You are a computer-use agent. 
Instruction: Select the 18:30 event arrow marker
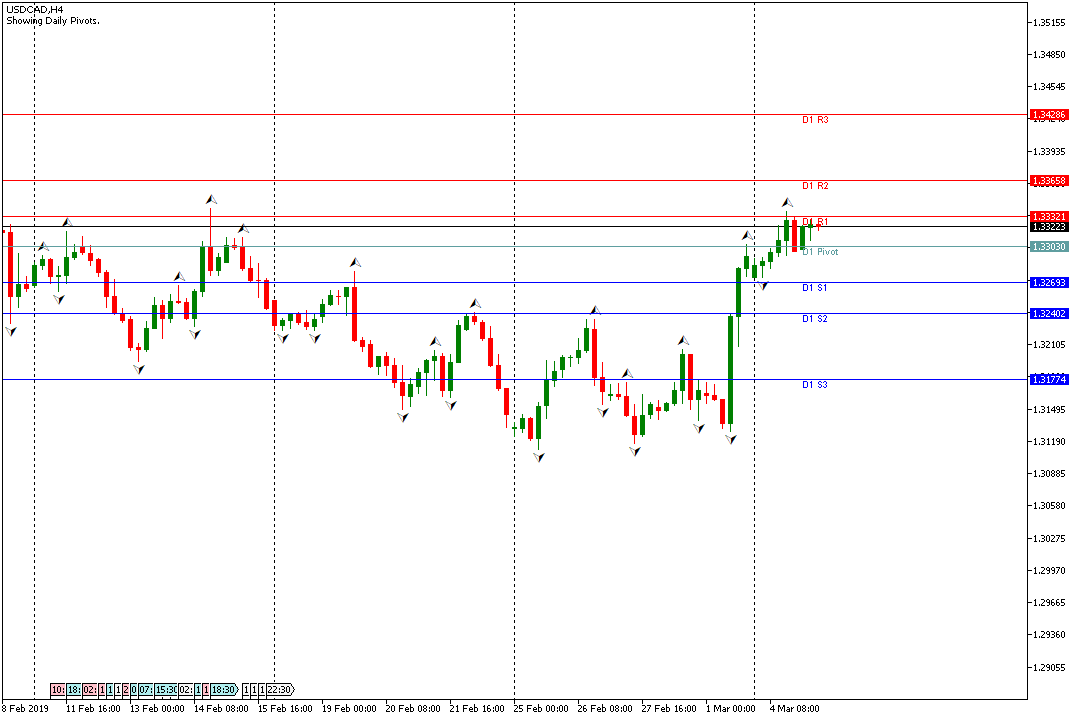[x=224, y=690]
